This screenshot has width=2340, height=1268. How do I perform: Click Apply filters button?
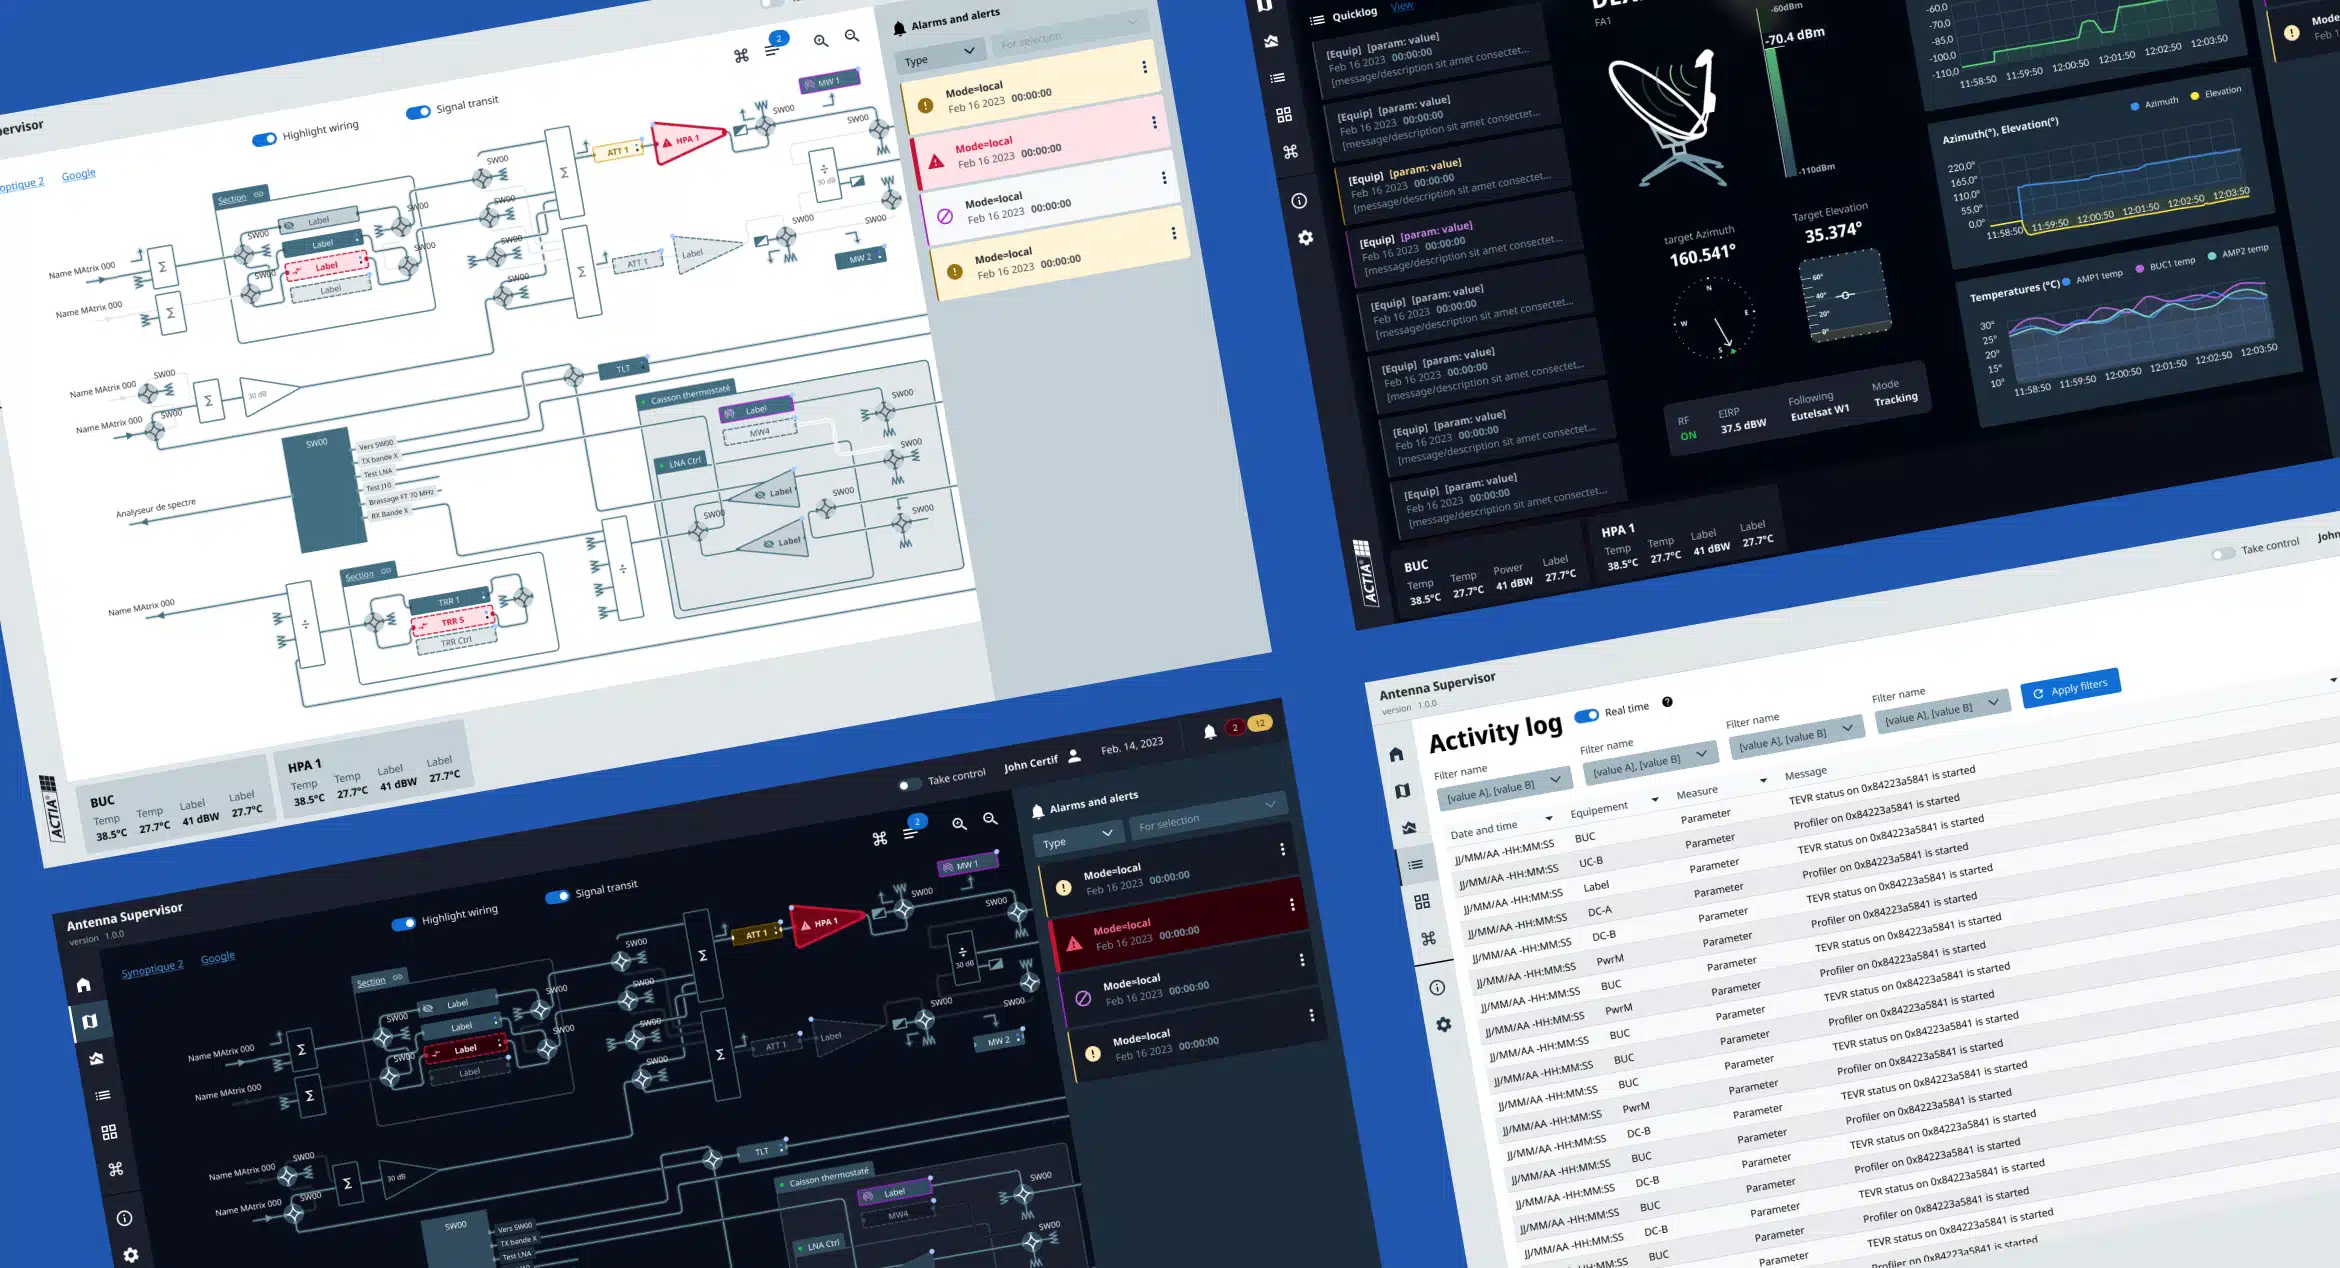click(2070, 688)
